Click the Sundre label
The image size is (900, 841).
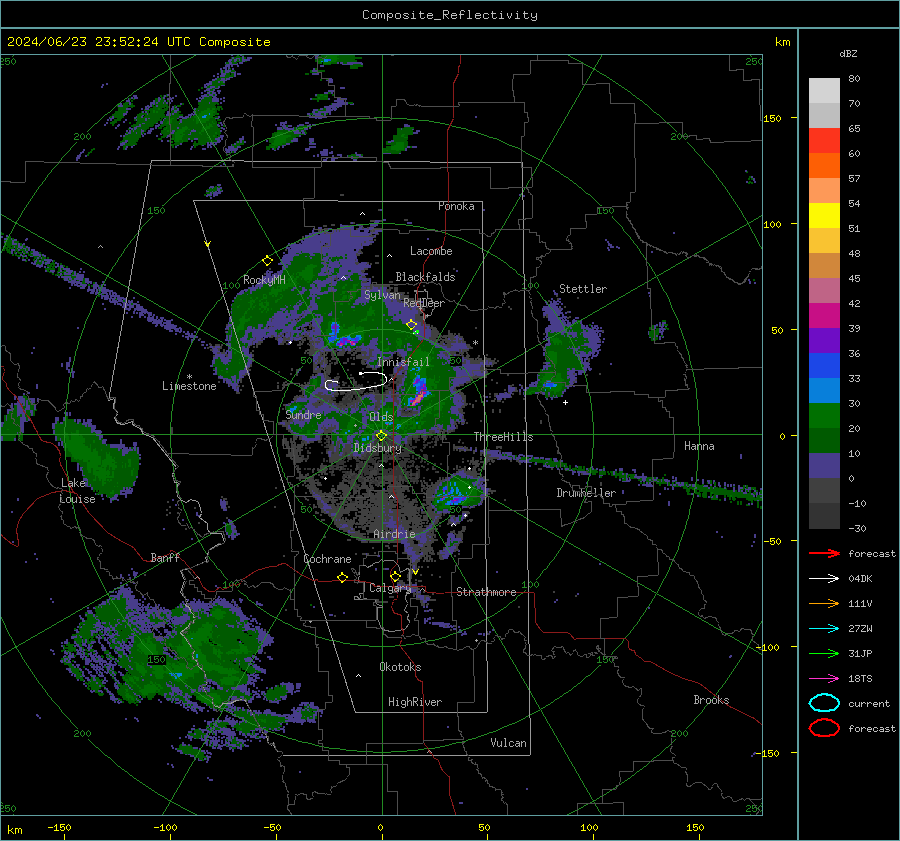(x=303, y=414)
